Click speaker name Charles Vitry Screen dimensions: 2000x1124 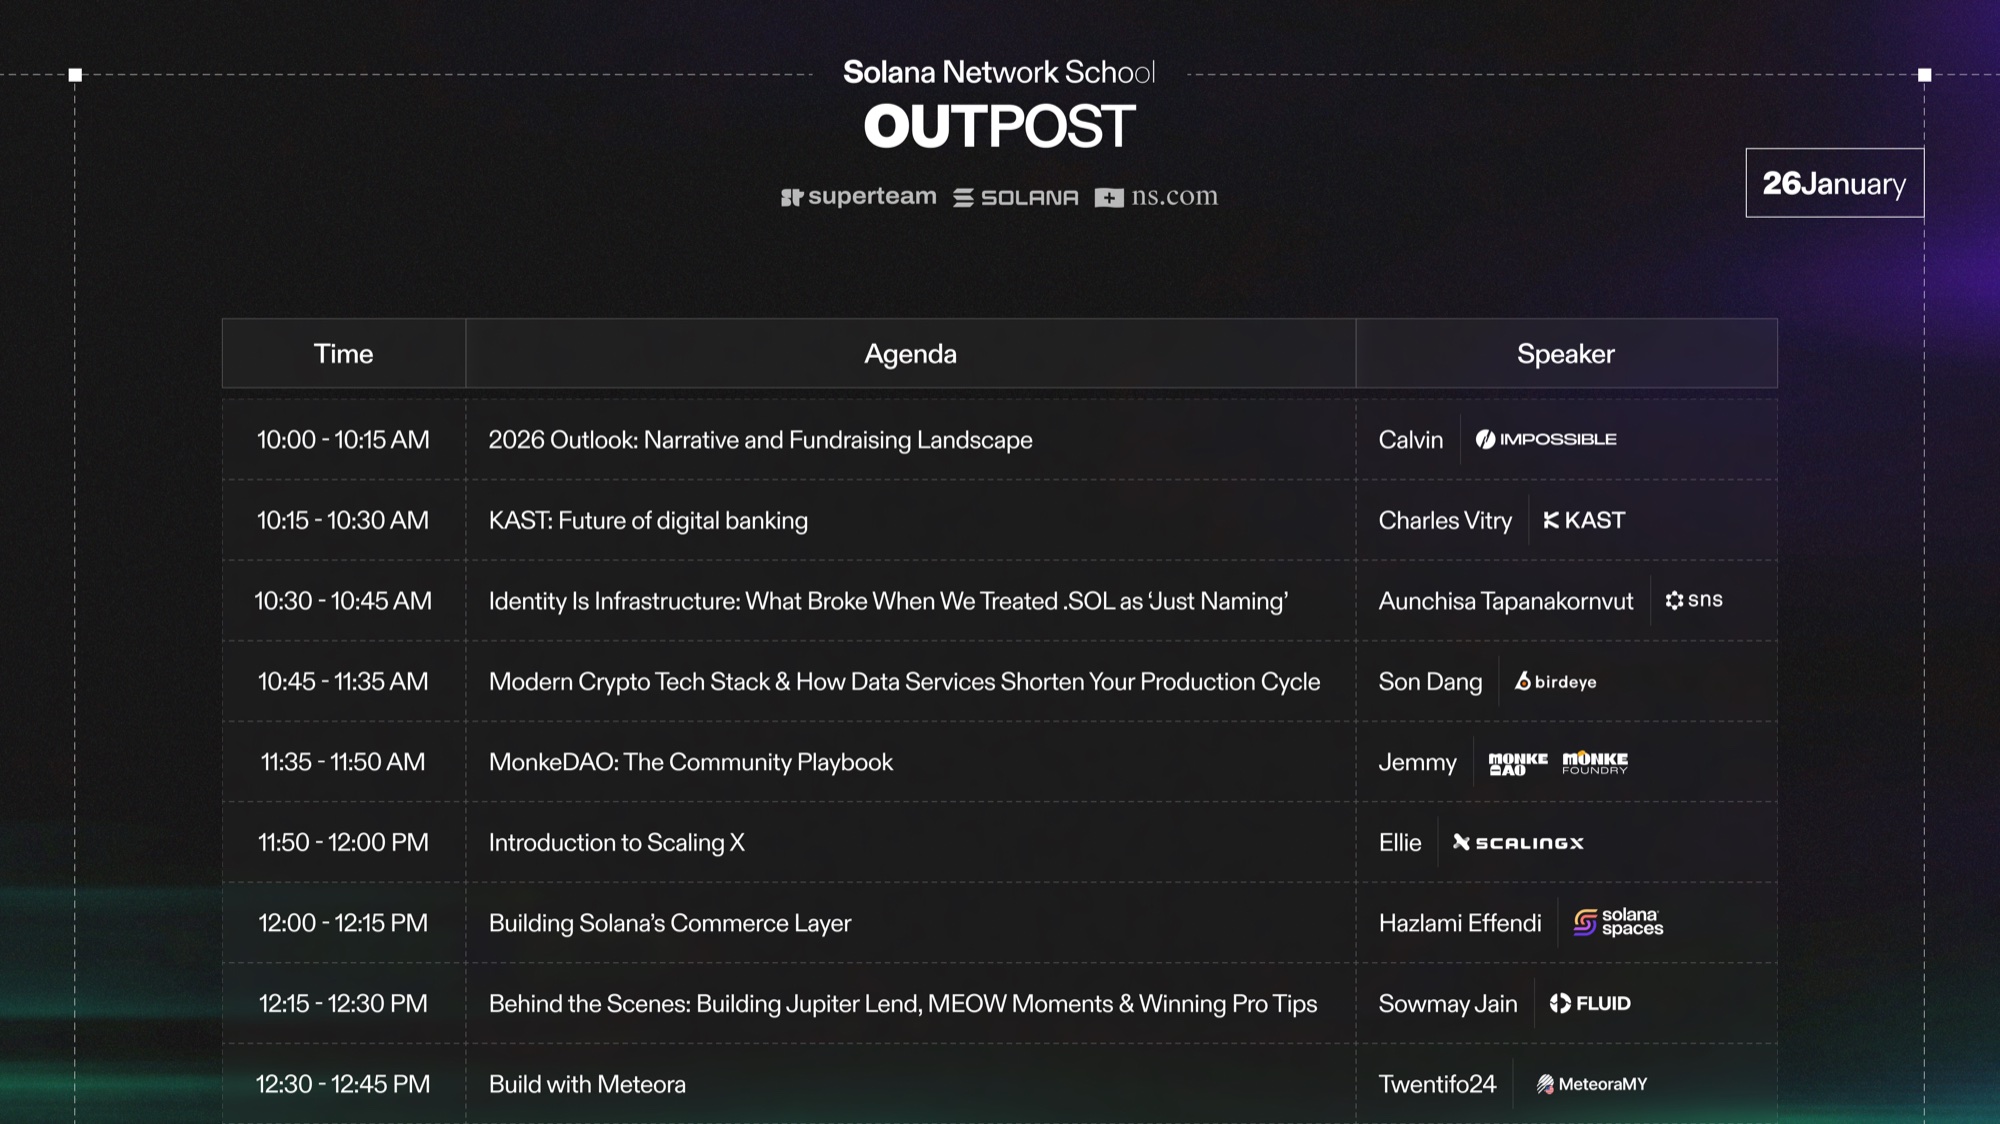(x=1445, y=520)
